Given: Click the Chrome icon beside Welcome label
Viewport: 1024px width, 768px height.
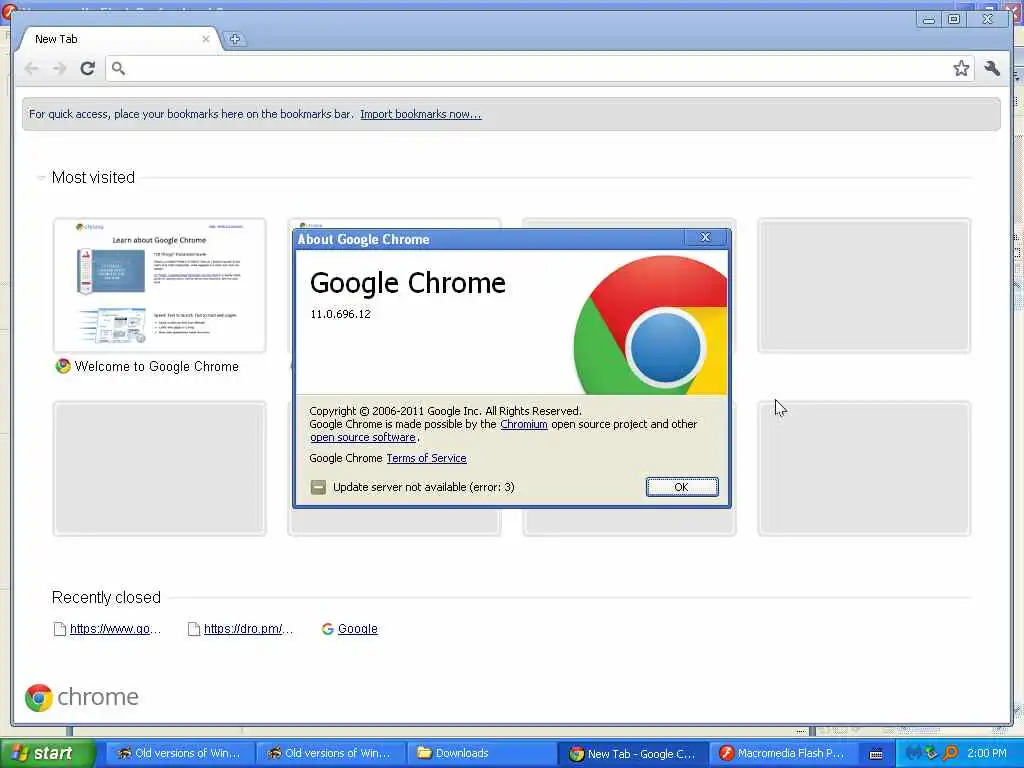Looking at the screenshot, I should pos(63,366).
